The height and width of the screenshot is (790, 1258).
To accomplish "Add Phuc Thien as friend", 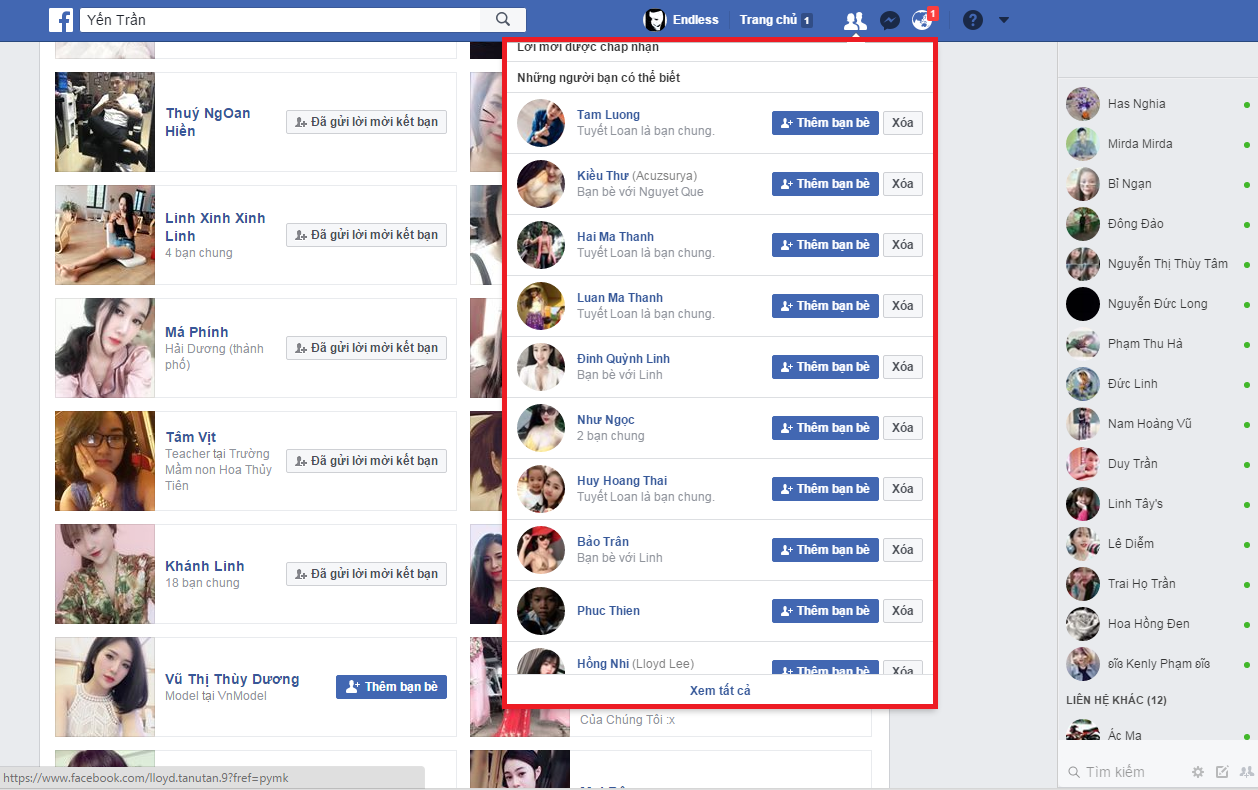I will [x=825, y=611].
